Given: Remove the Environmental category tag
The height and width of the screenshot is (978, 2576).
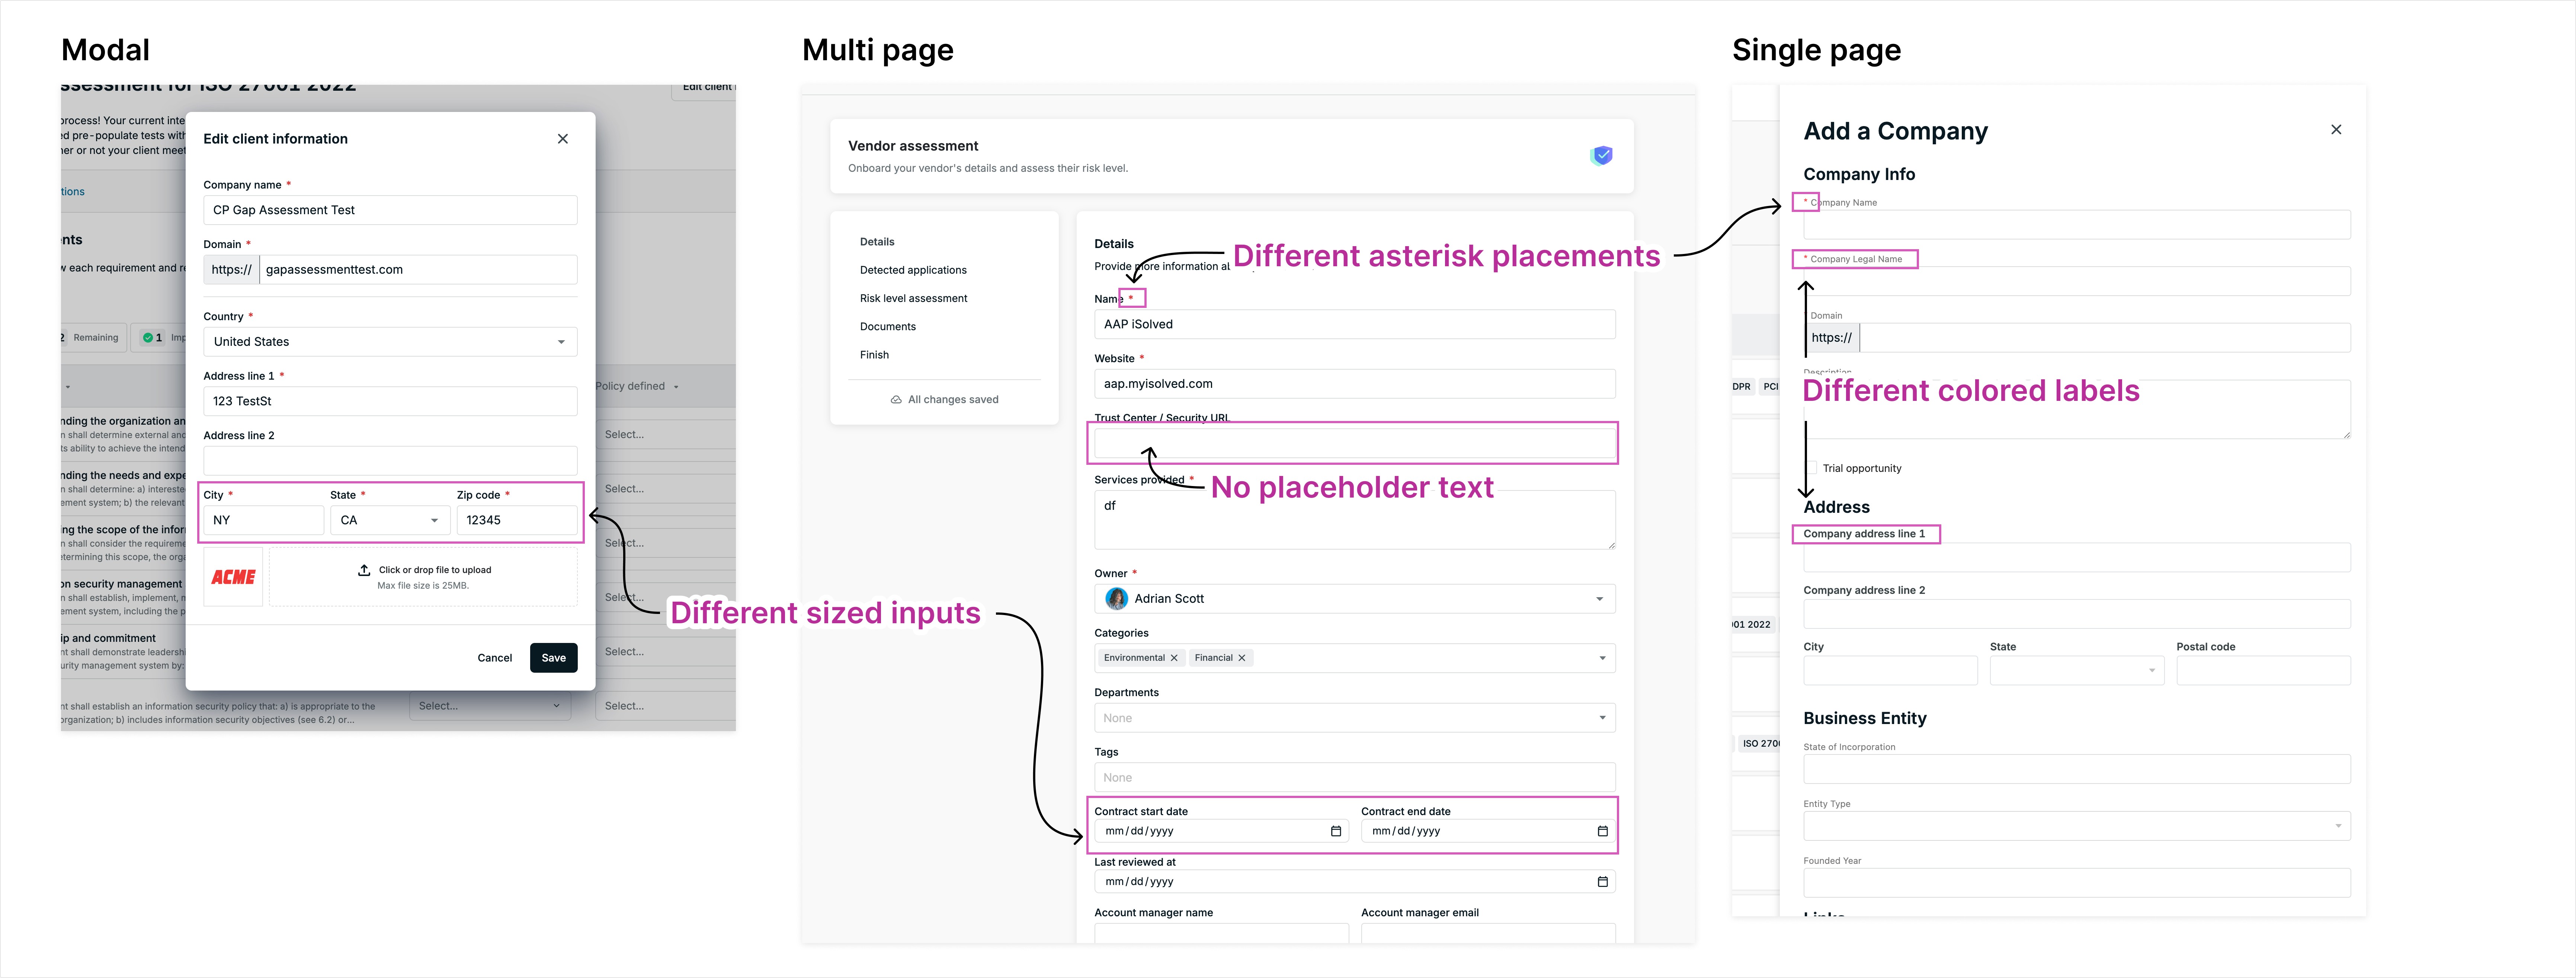Looking at the screenshot, I should [1174, 658].
